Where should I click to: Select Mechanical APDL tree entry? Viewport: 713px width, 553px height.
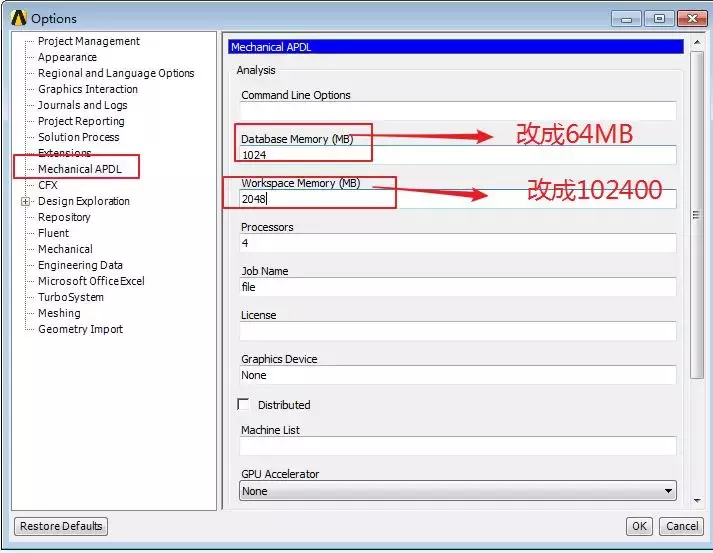(80, 169)
